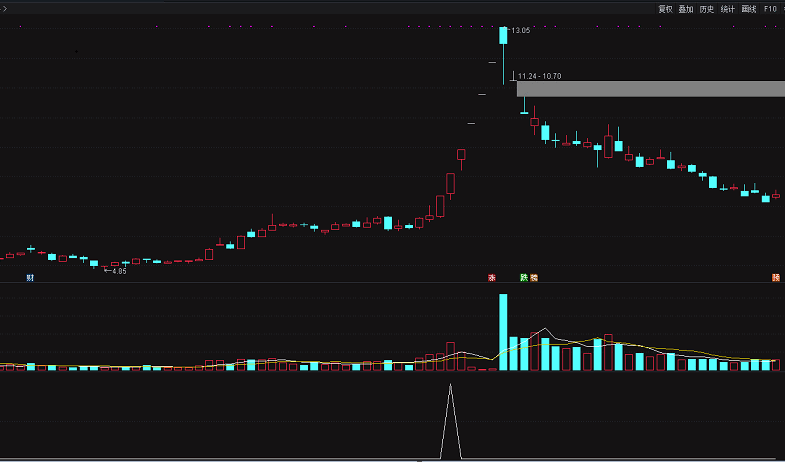This screenshot has height=462, width=785.
Task: Select the tallest cyan volume bar
Action: [x=503, y=332]
